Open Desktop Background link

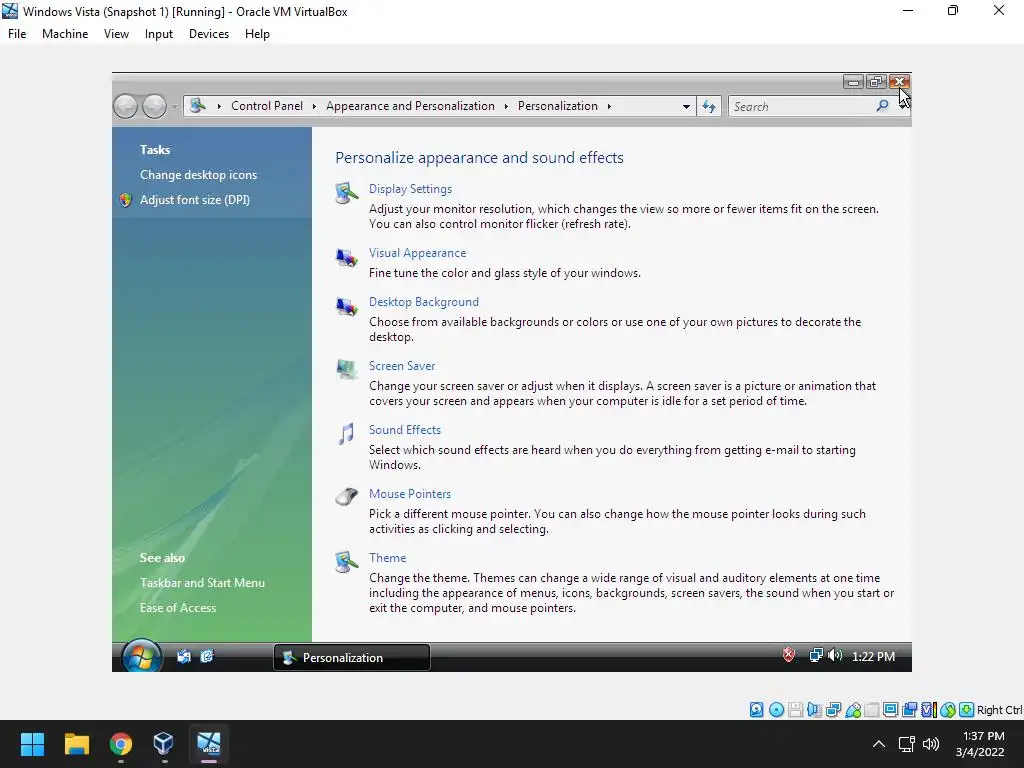tap(424, 302)
